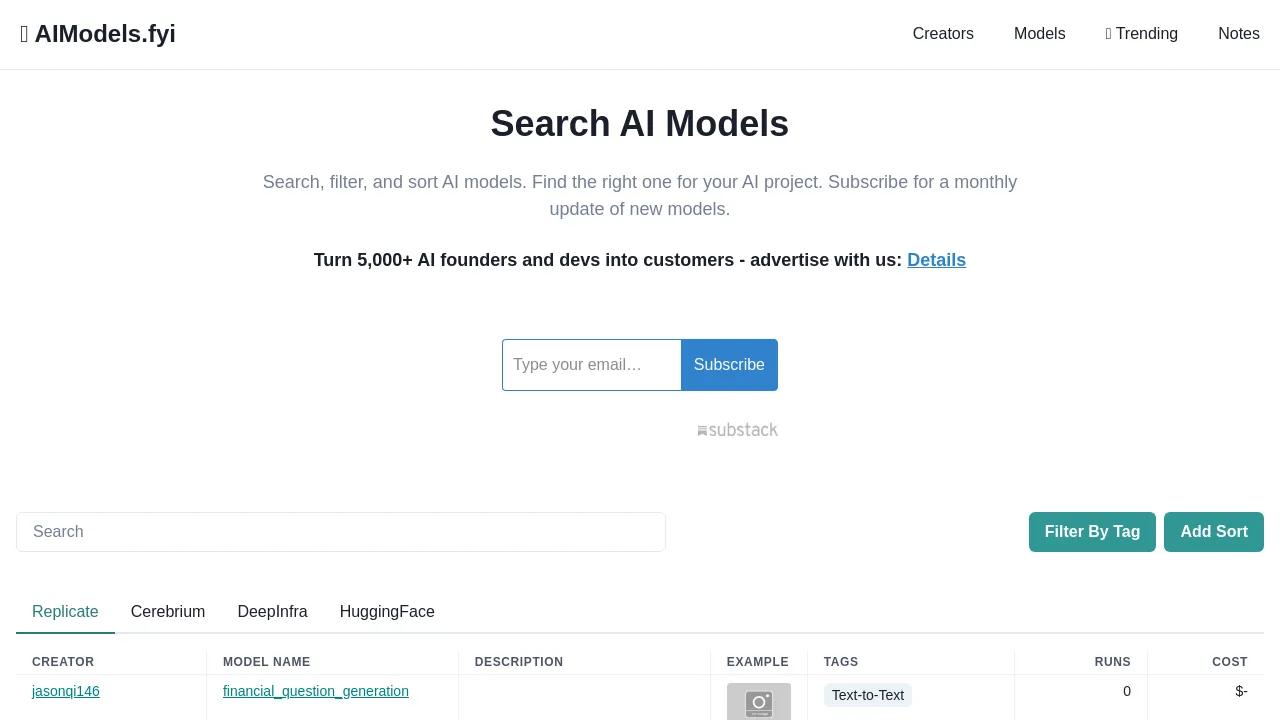Click the Substack logo
This screenshot has height=720, width=1280.
tap(737, 430)
